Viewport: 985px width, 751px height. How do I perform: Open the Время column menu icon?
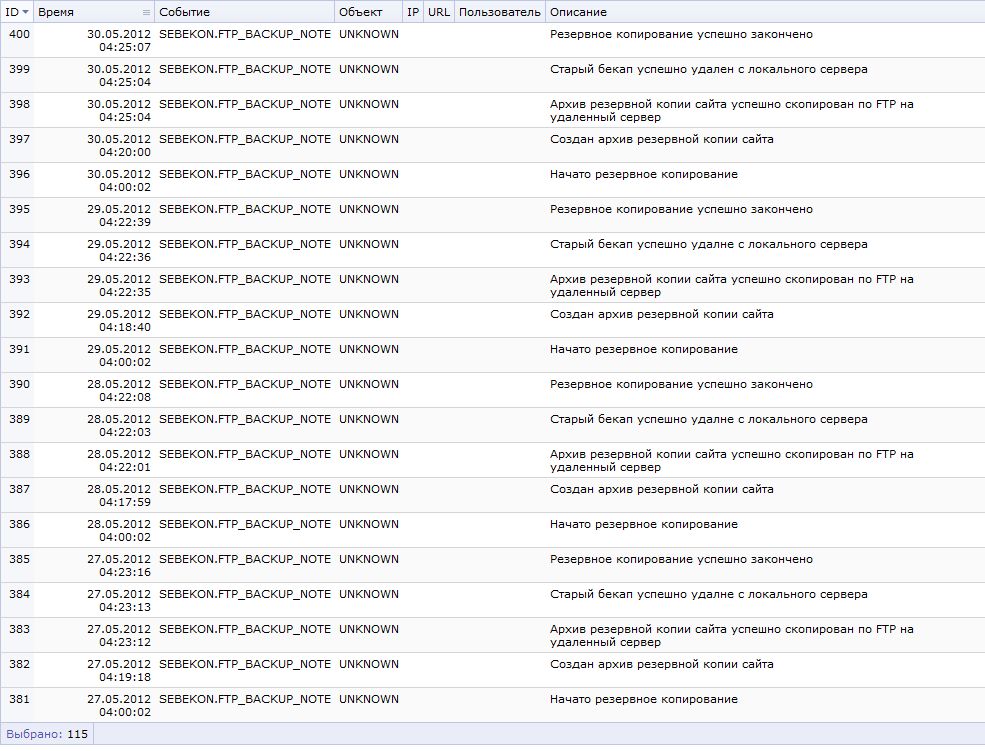146,13
